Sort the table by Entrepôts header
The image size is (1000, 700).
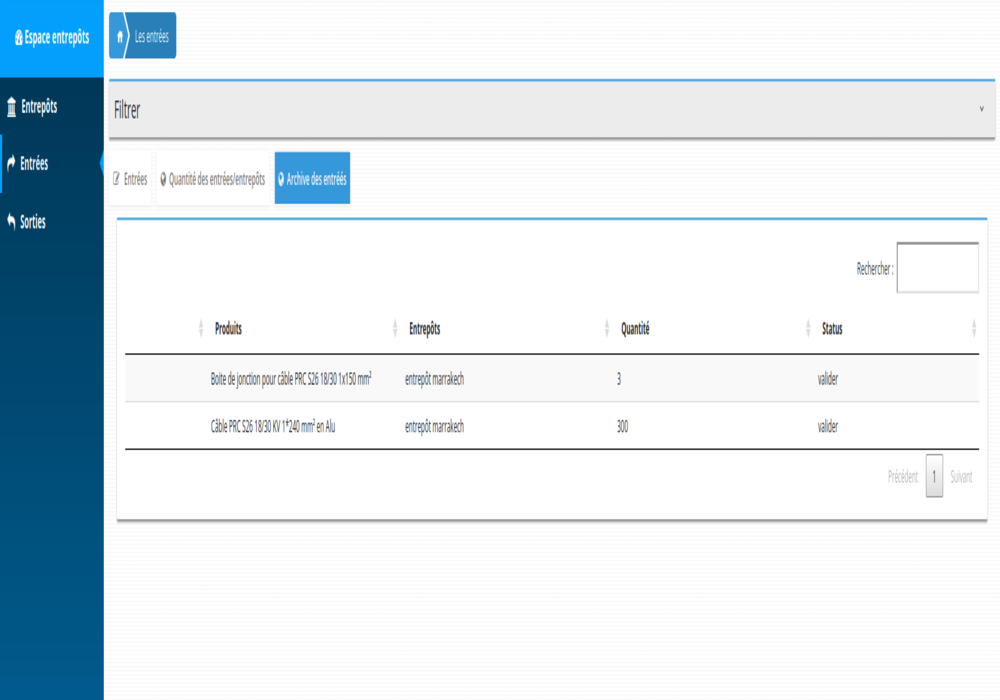[425, 329]
